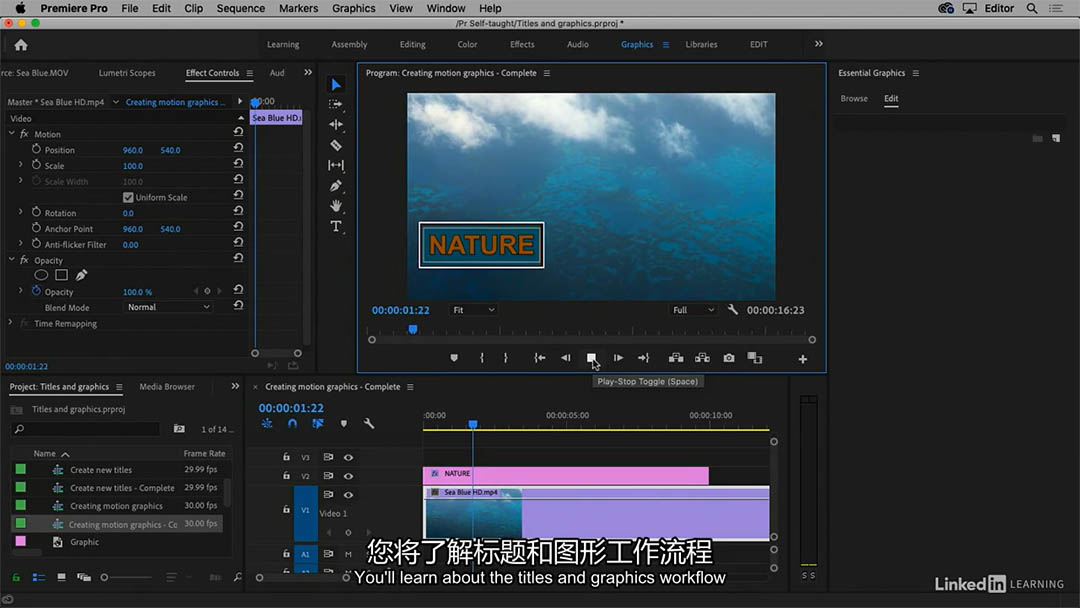Open the Sequence menu
The image size is (1080, 608).
pos(240,8)
